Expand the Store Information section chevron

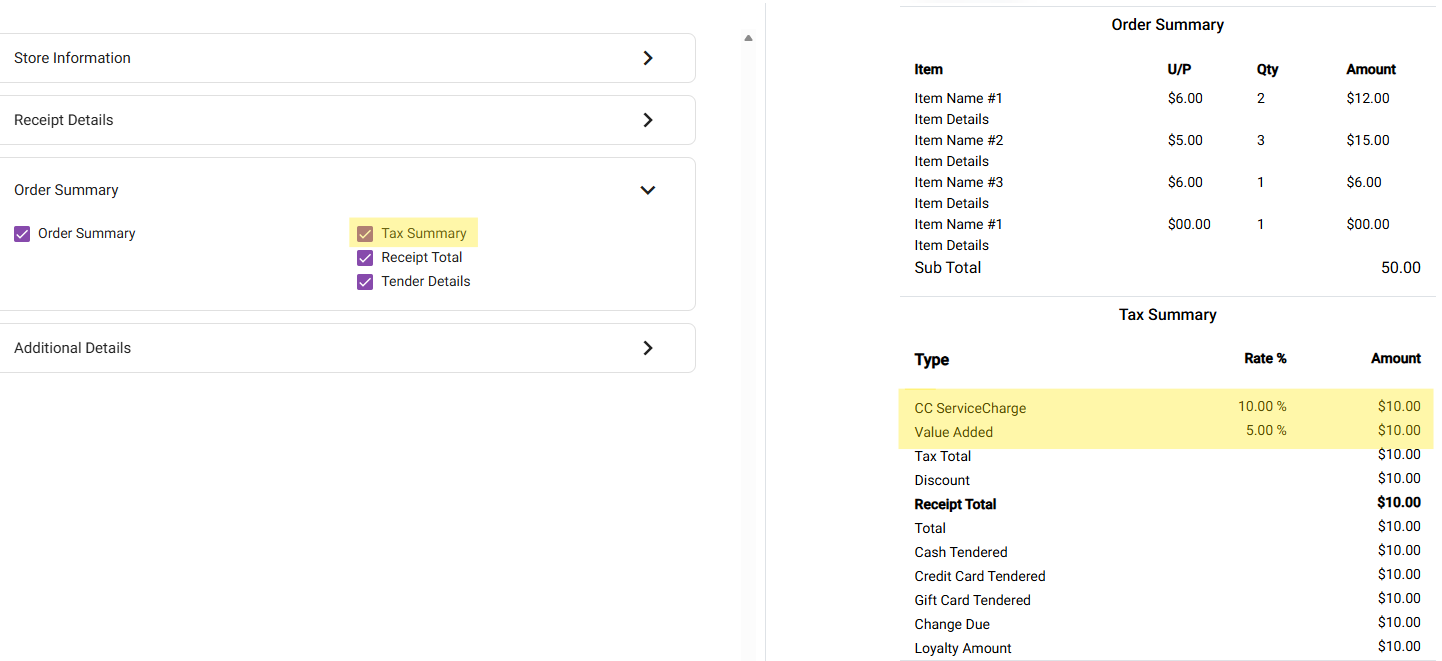tap(648, 58)
